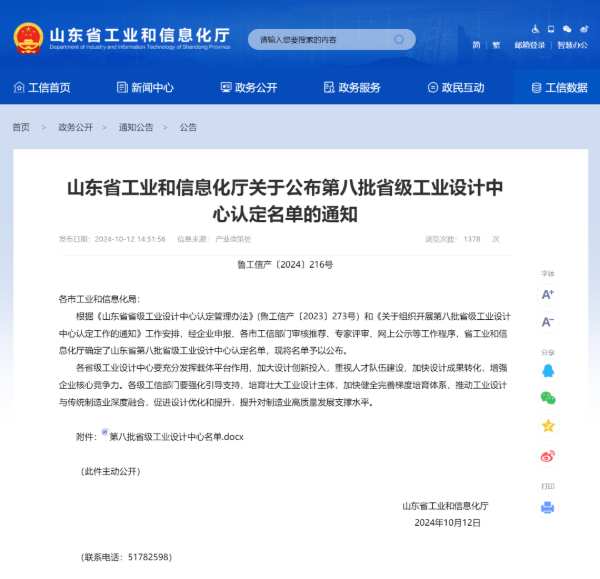
Task: Click the view count 1378
Action: point(472,239)
